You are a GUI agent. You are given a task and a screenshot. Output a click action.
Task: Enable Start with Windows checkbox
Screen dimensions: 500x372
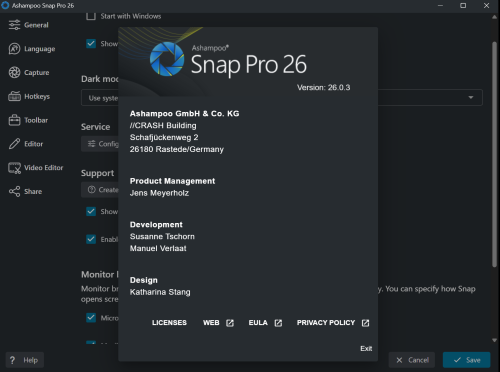point(91,16)
